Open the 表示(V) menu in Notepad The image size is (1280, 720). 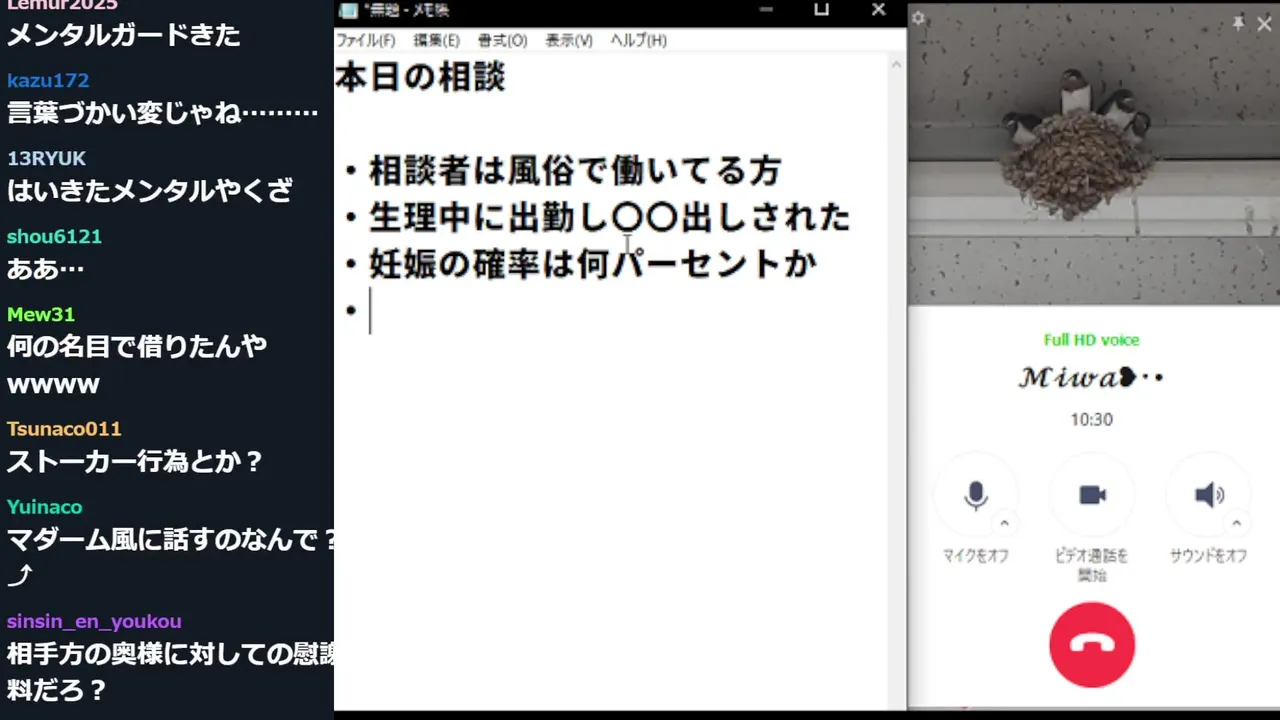(x=569, y=40)
